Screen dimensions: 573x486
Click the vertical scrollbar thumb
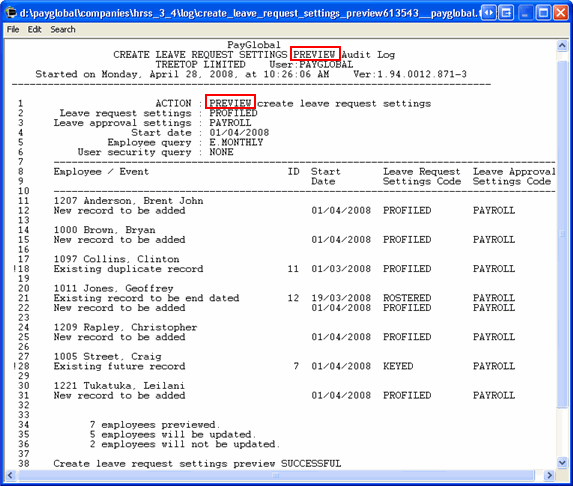pyautogui.click(x=562, y=234)
